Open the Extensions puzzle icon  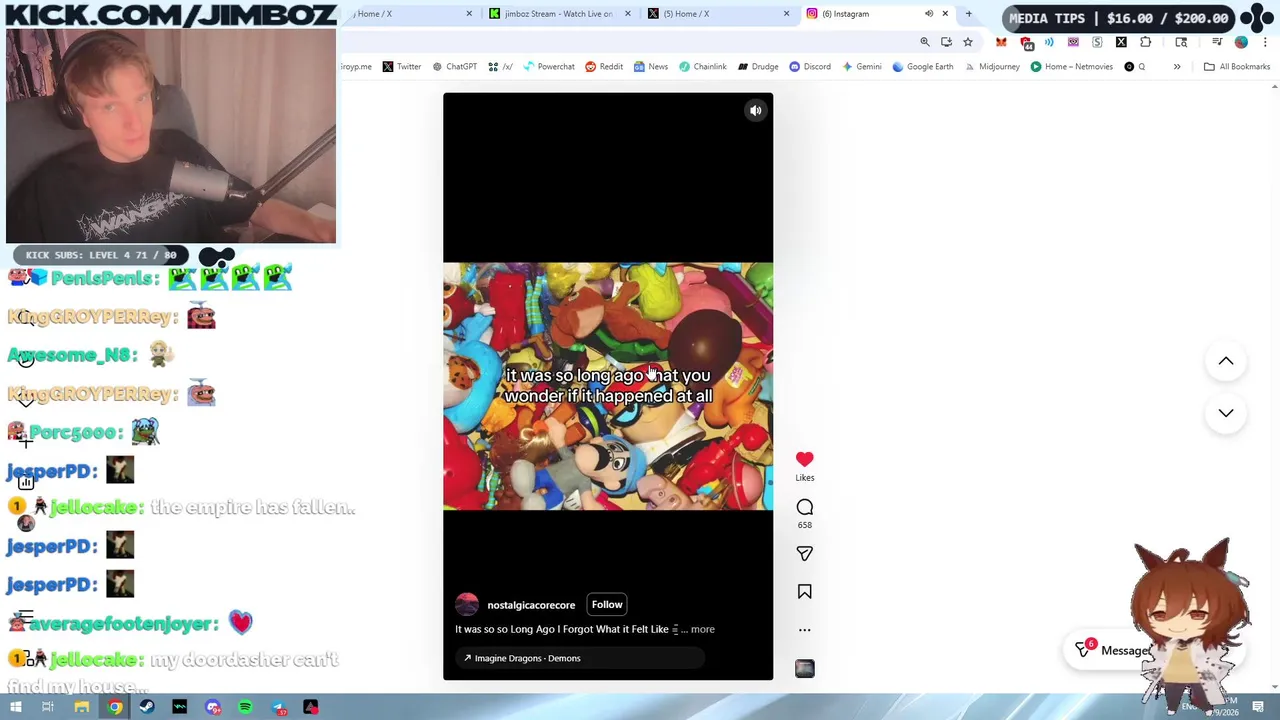tap(1146, 42)
